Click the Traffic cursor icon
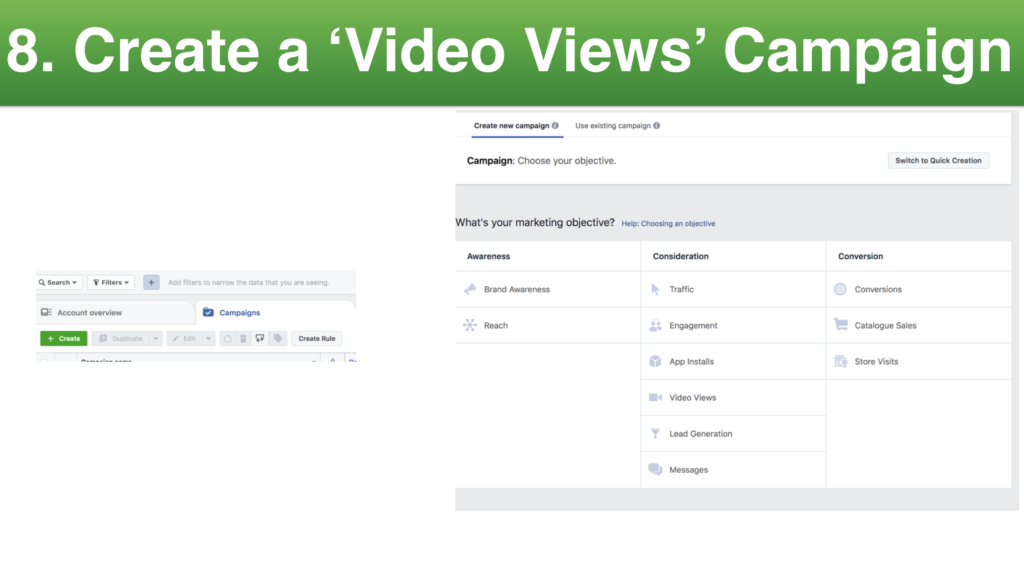1024x573 pixels. (x=655, y=289)
